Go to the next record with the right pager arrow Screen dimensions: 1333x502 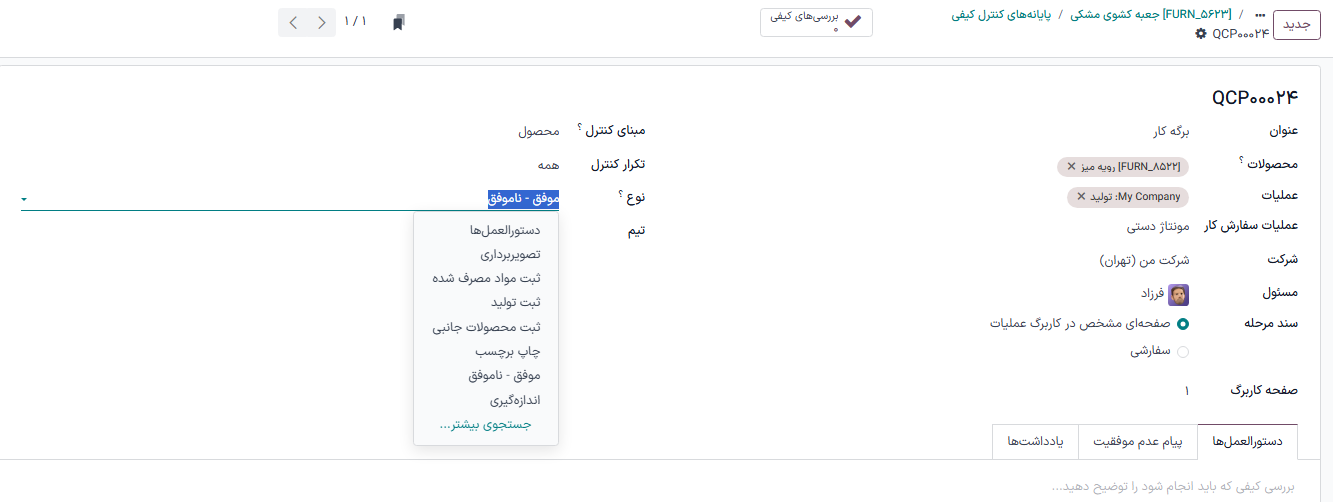(321, 22)
